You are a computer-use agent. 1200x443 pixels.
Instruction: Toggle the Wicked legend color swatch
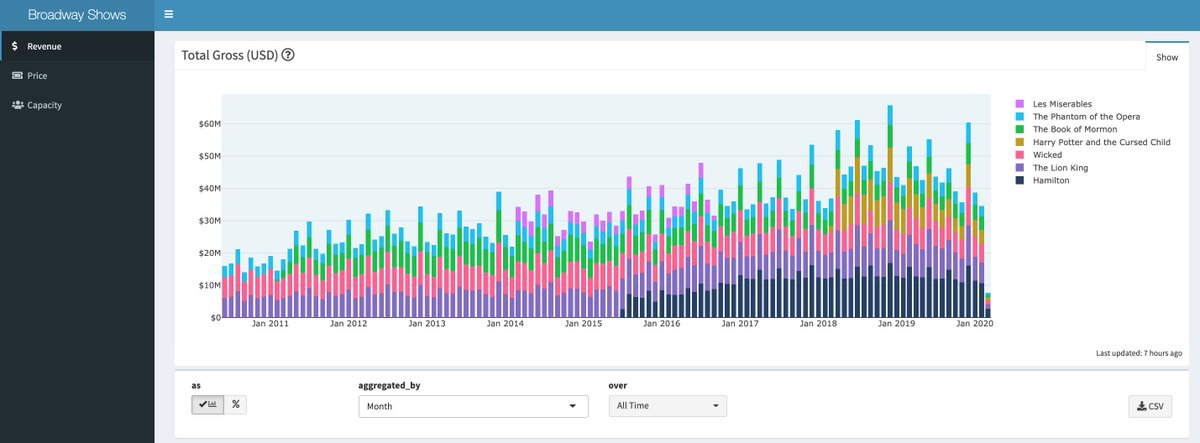point(1019,155)
